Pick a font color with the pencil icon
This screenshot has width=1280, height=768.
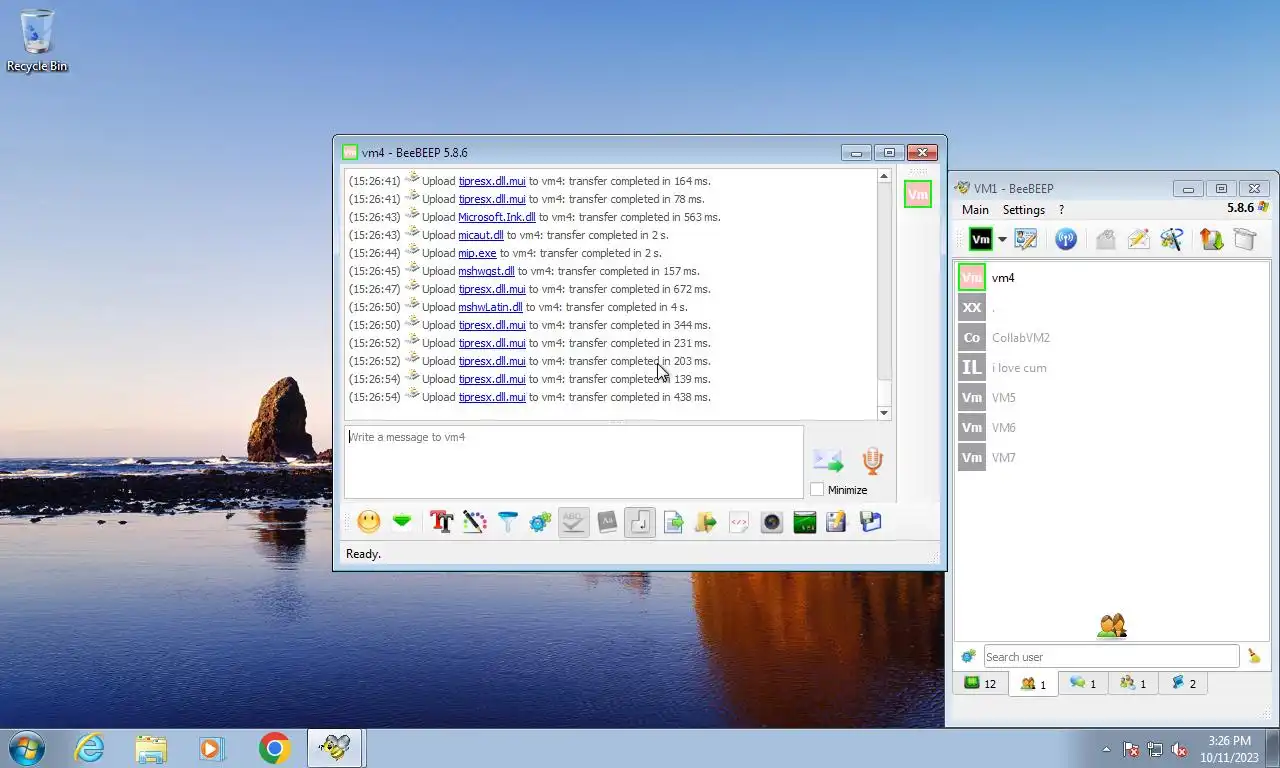[x=474, y=522]
